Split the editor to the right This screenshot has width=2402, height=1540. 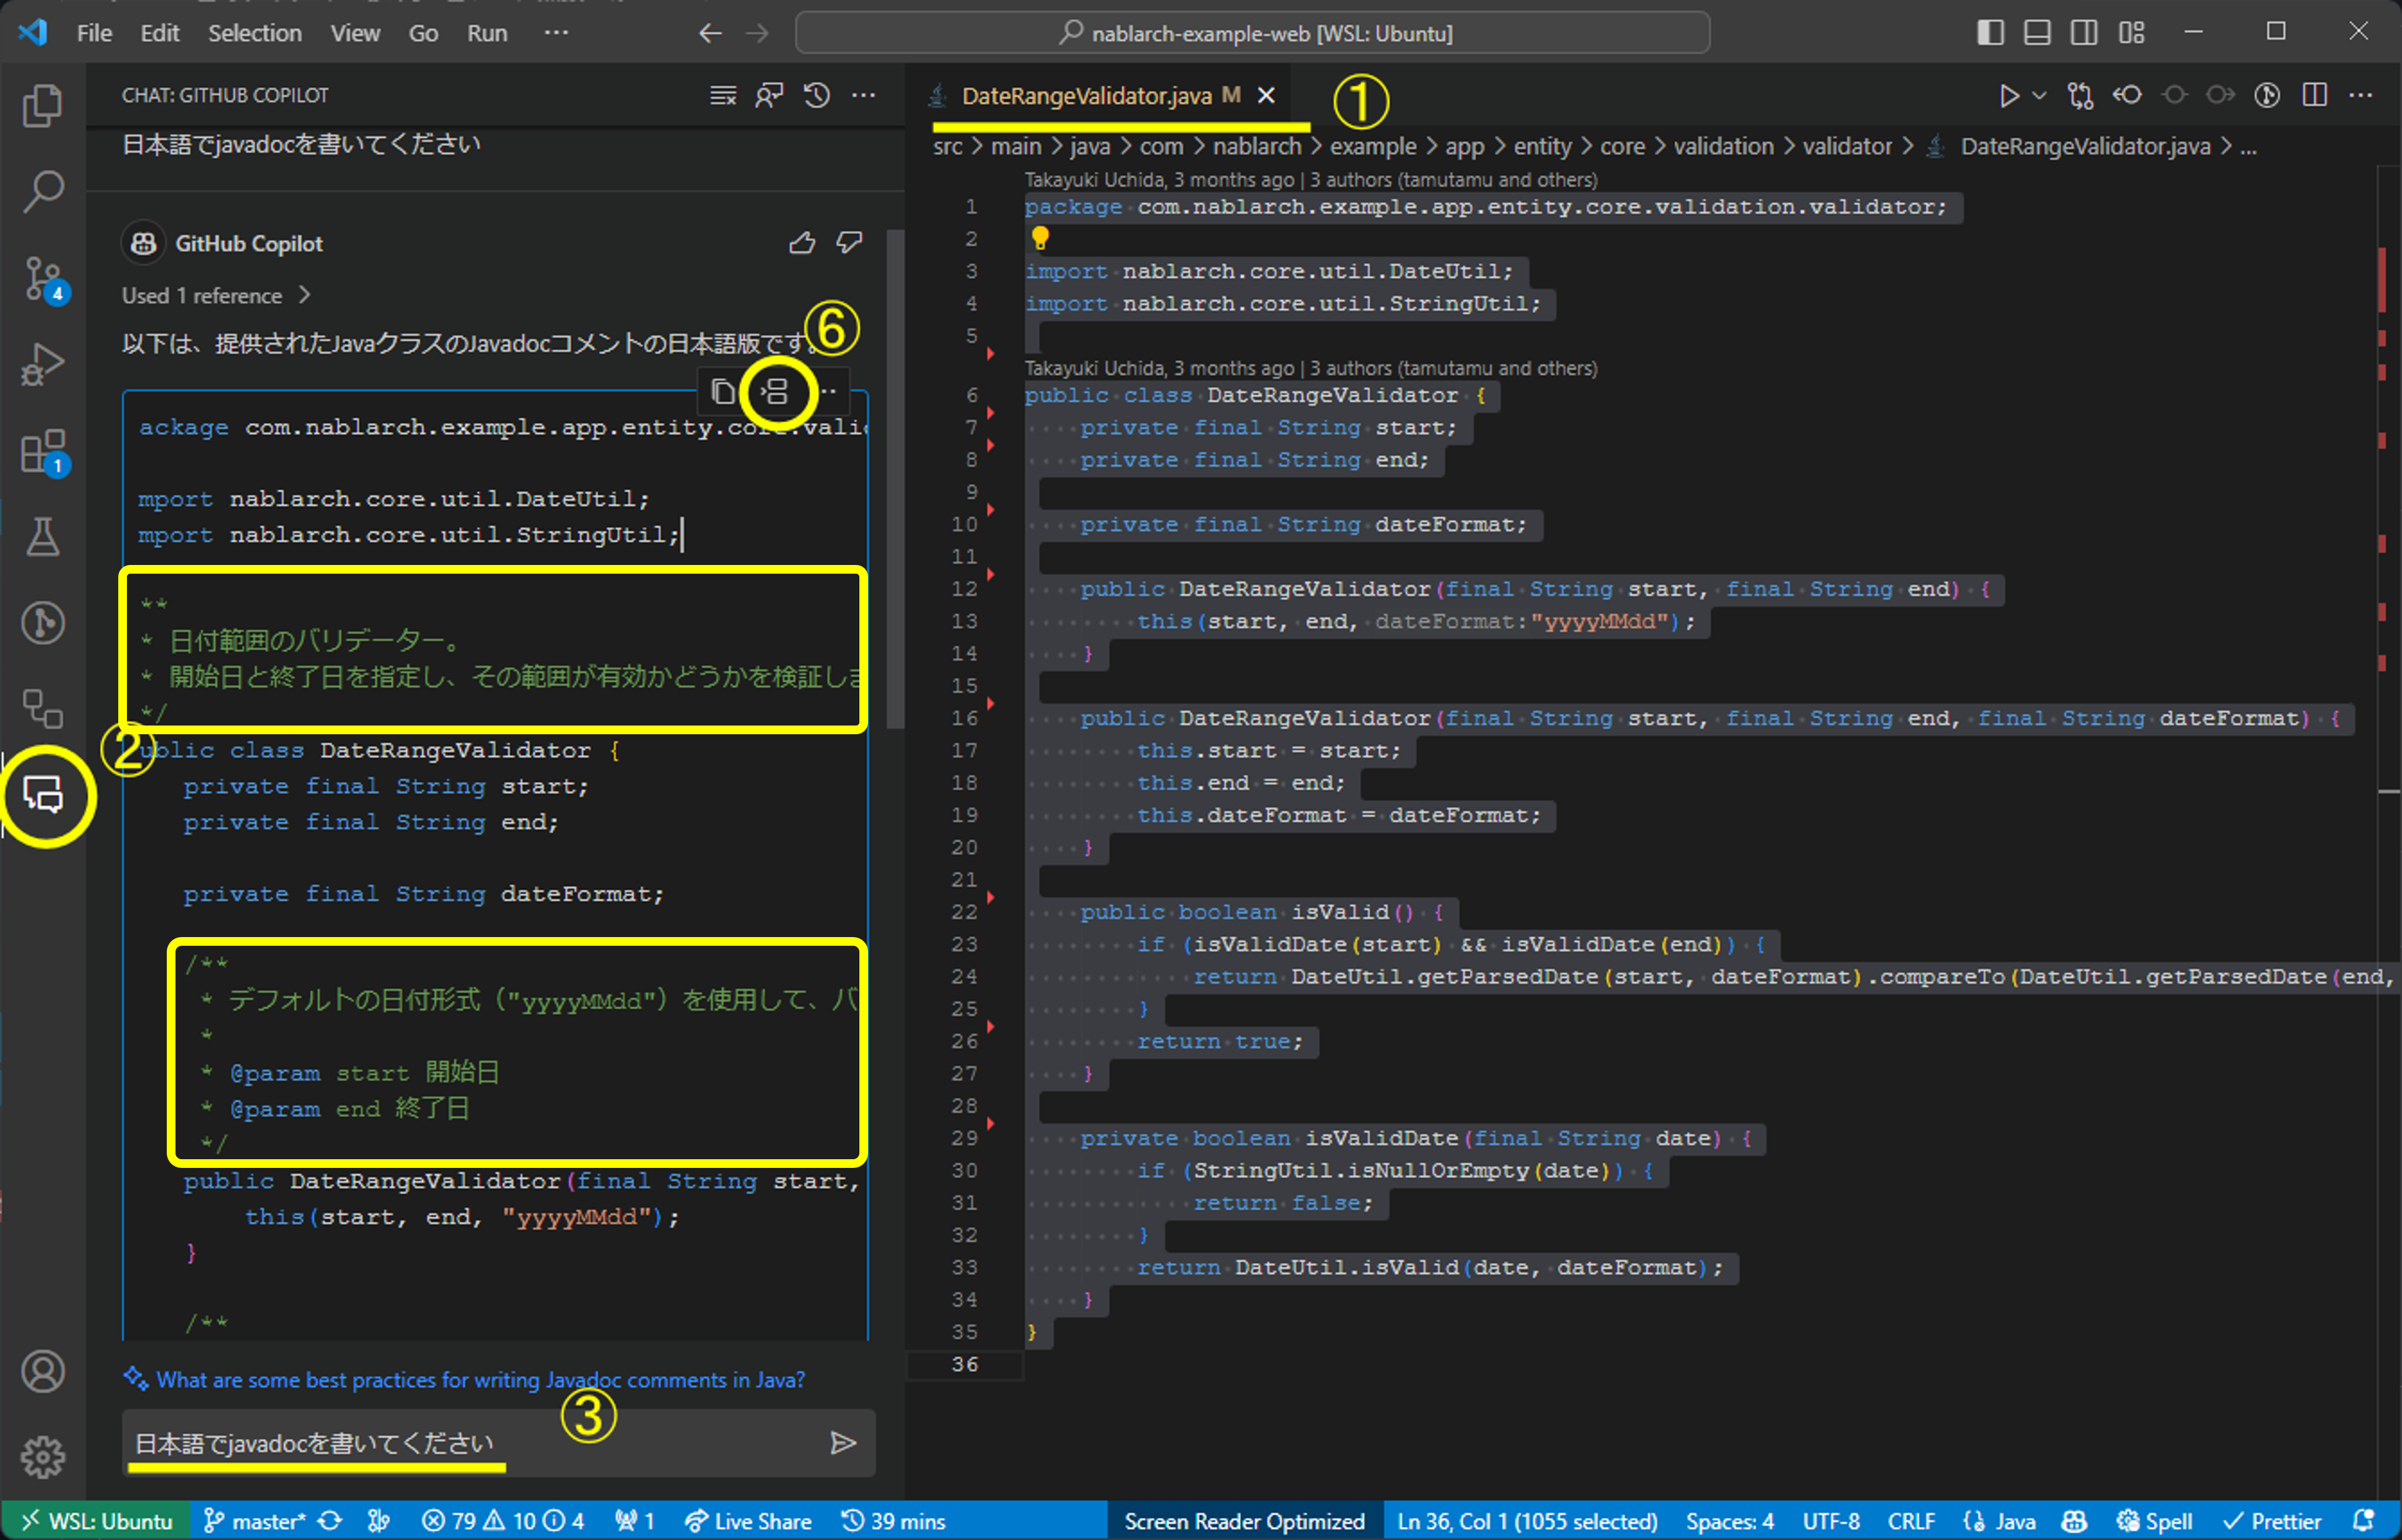point(2314,95)
